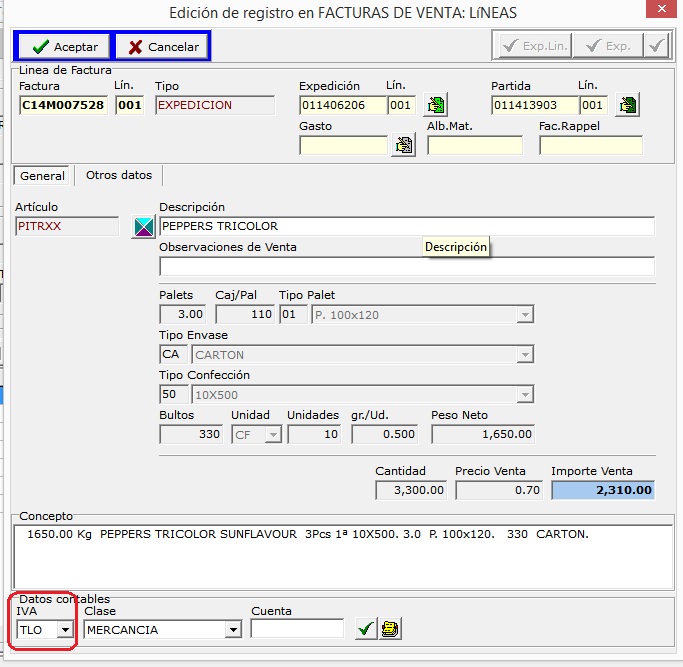Click the Artículo selector icon beside PITRXX
Viewport: 683px width, 667px height.
143,227
